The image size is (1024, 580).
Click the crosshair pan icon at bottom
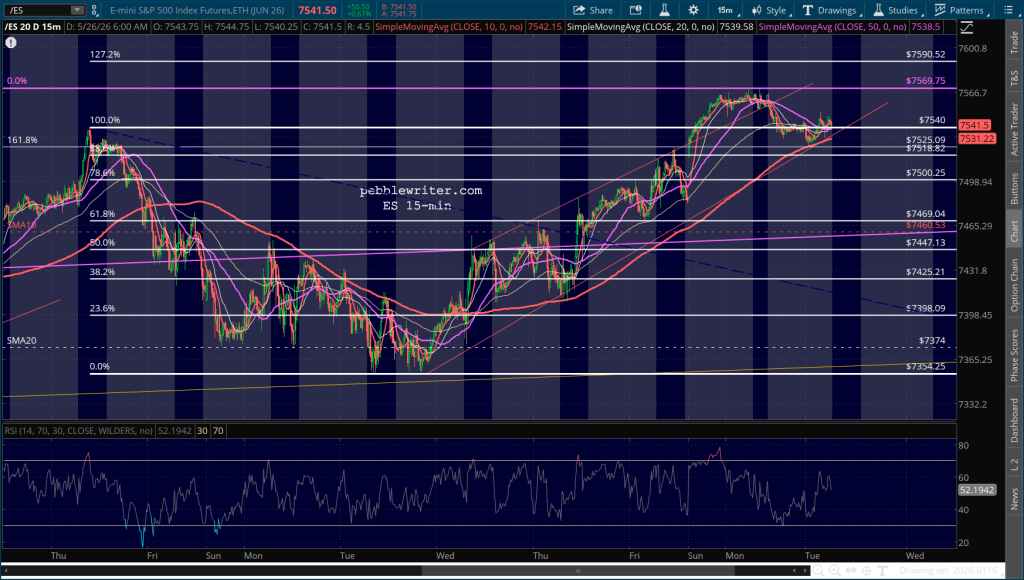click(x=868, y=571)
